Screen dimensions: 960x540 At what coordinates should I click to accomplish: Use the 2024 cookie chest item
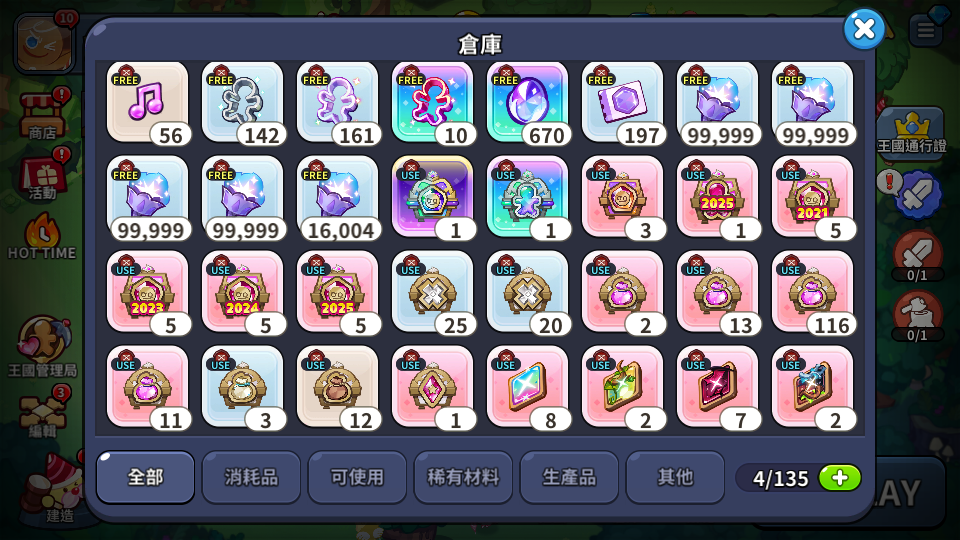pyautogui.click(x=242, y=293)
